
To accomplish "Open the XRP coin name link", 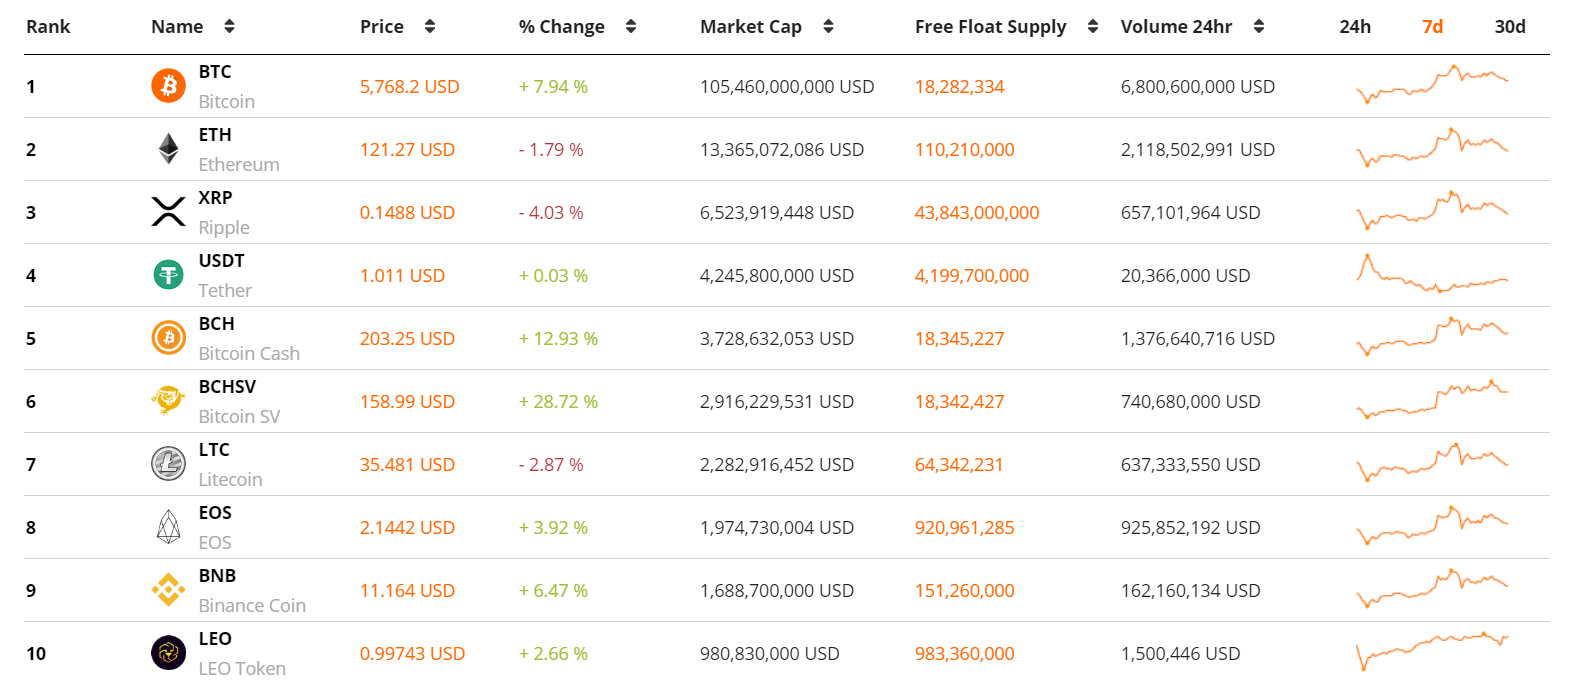I will click(x=215, y=198).
